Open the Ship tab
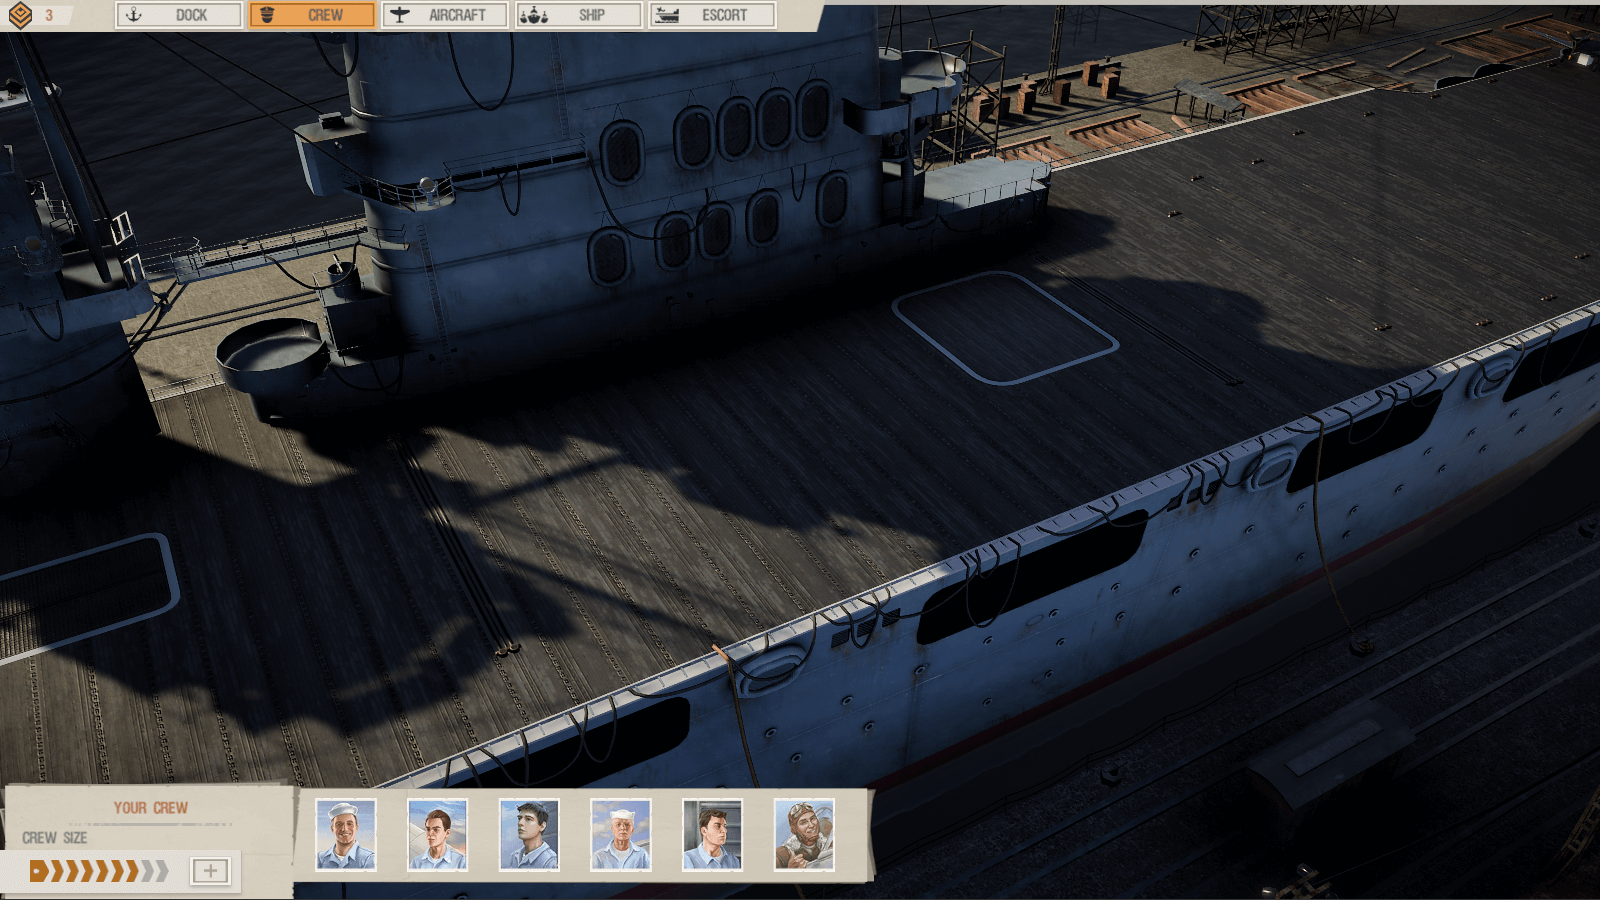1600x900 pixels. click(579, 15)
